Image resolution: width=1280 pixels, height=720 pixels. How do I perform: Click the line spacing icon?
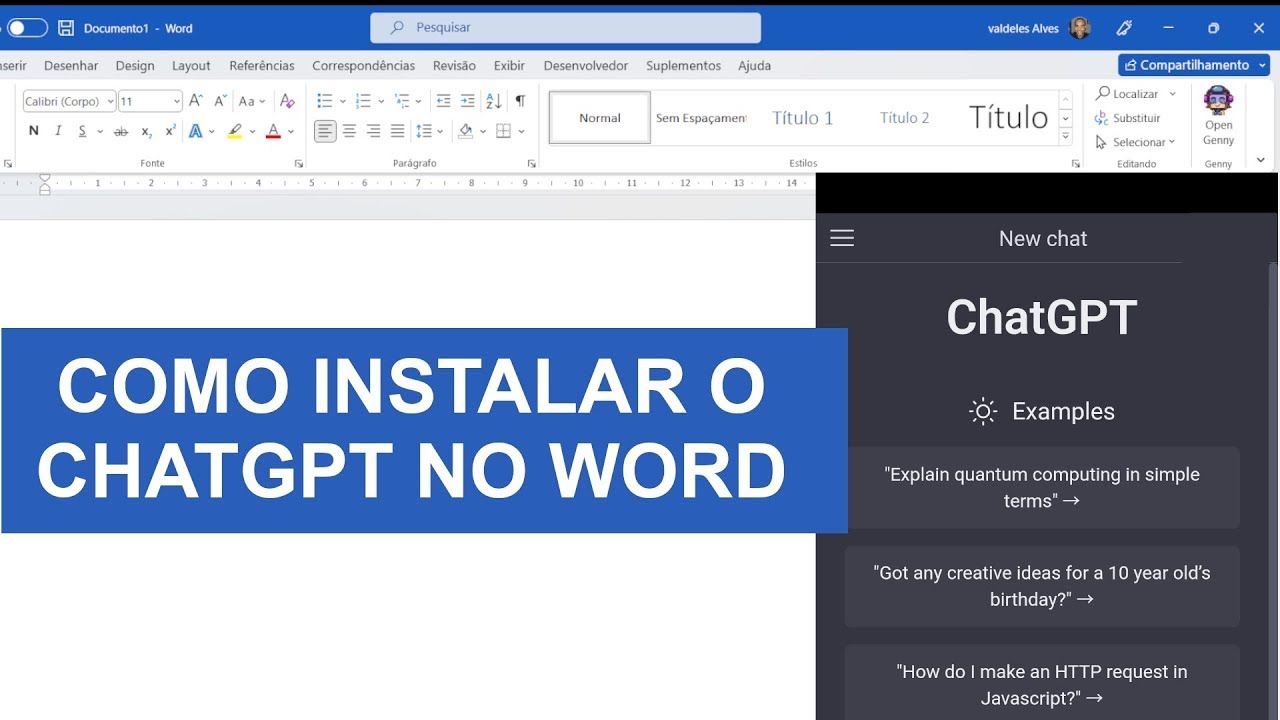(x=424, y=131)
